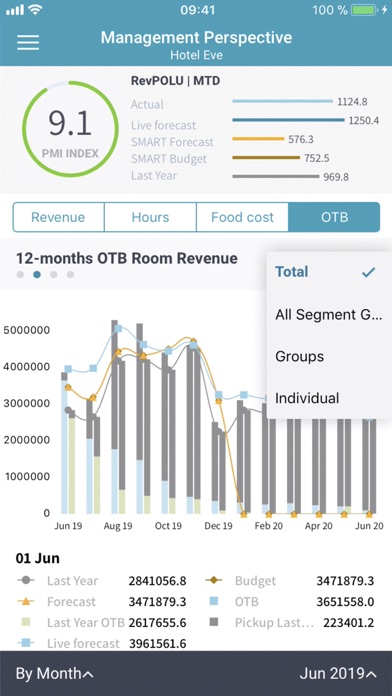Choose All Segment Groups option
392x696 pixels.
pyautogui.click(x=329, y=315)
